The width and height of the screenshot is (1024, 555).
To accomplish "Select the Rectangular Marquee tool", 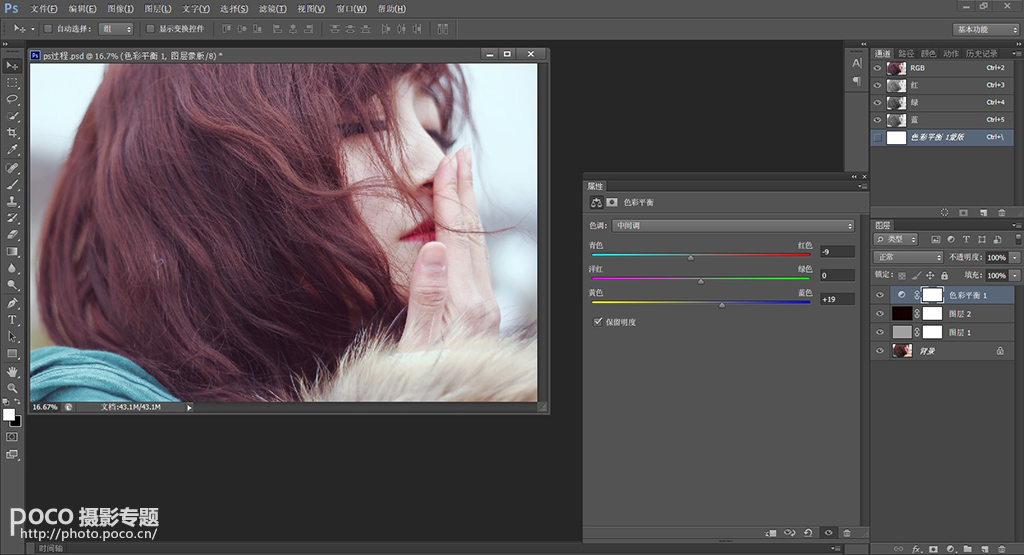I will click(x=12, y=83).
